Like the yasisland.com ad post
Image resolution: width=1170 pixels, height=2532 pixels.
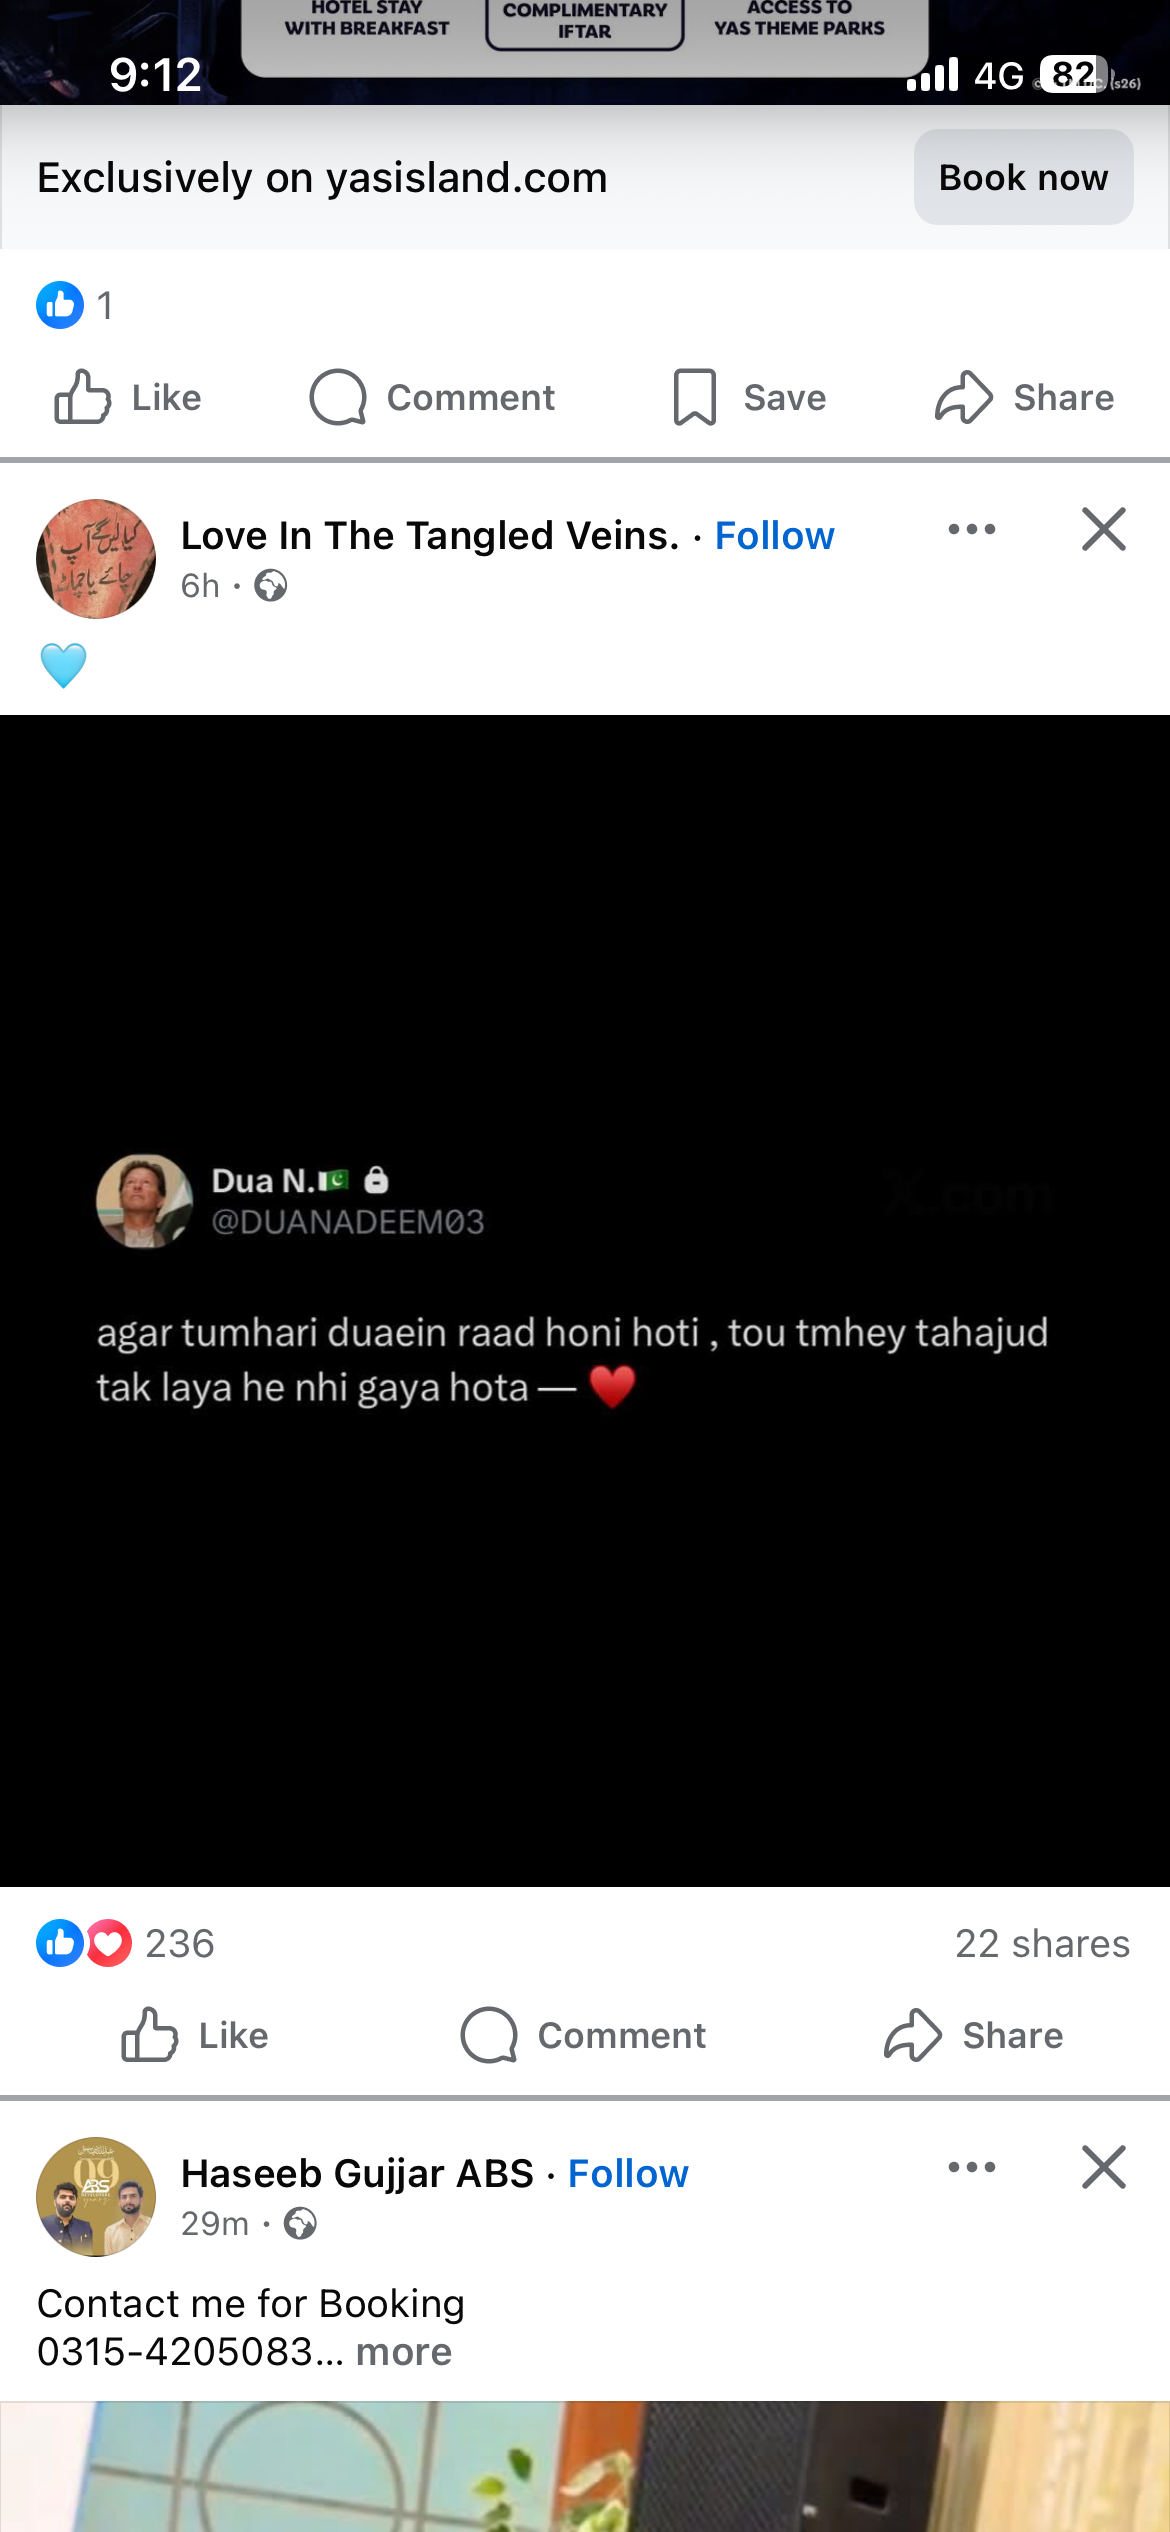[127, 398]
